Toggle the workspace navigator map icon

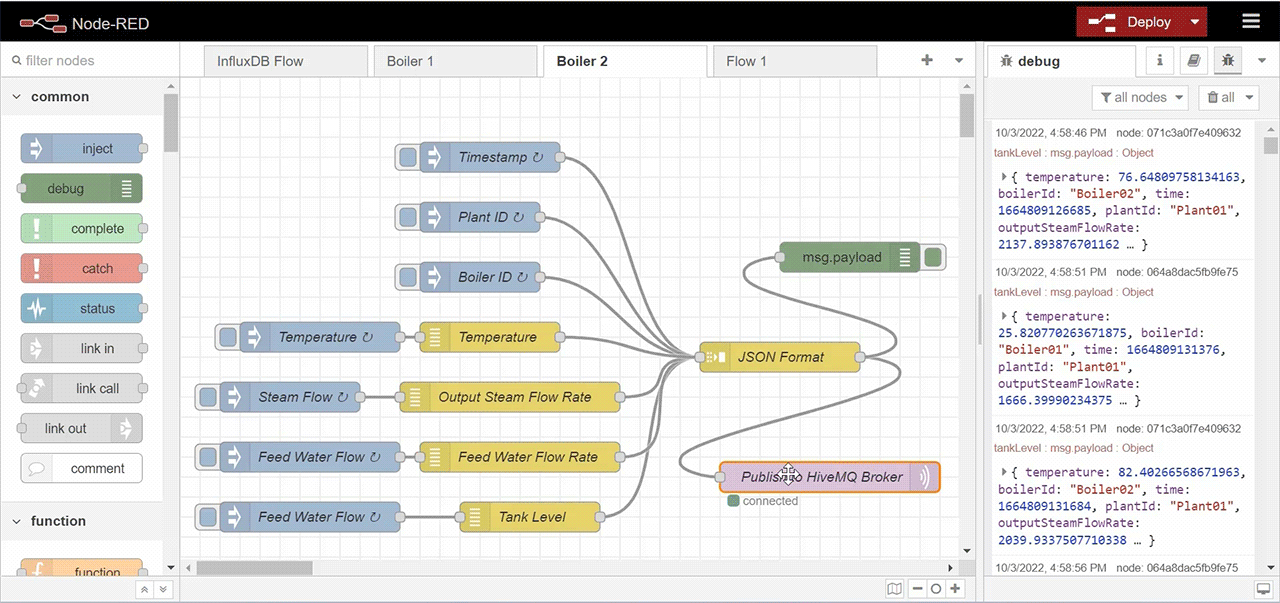pos(895,589)
